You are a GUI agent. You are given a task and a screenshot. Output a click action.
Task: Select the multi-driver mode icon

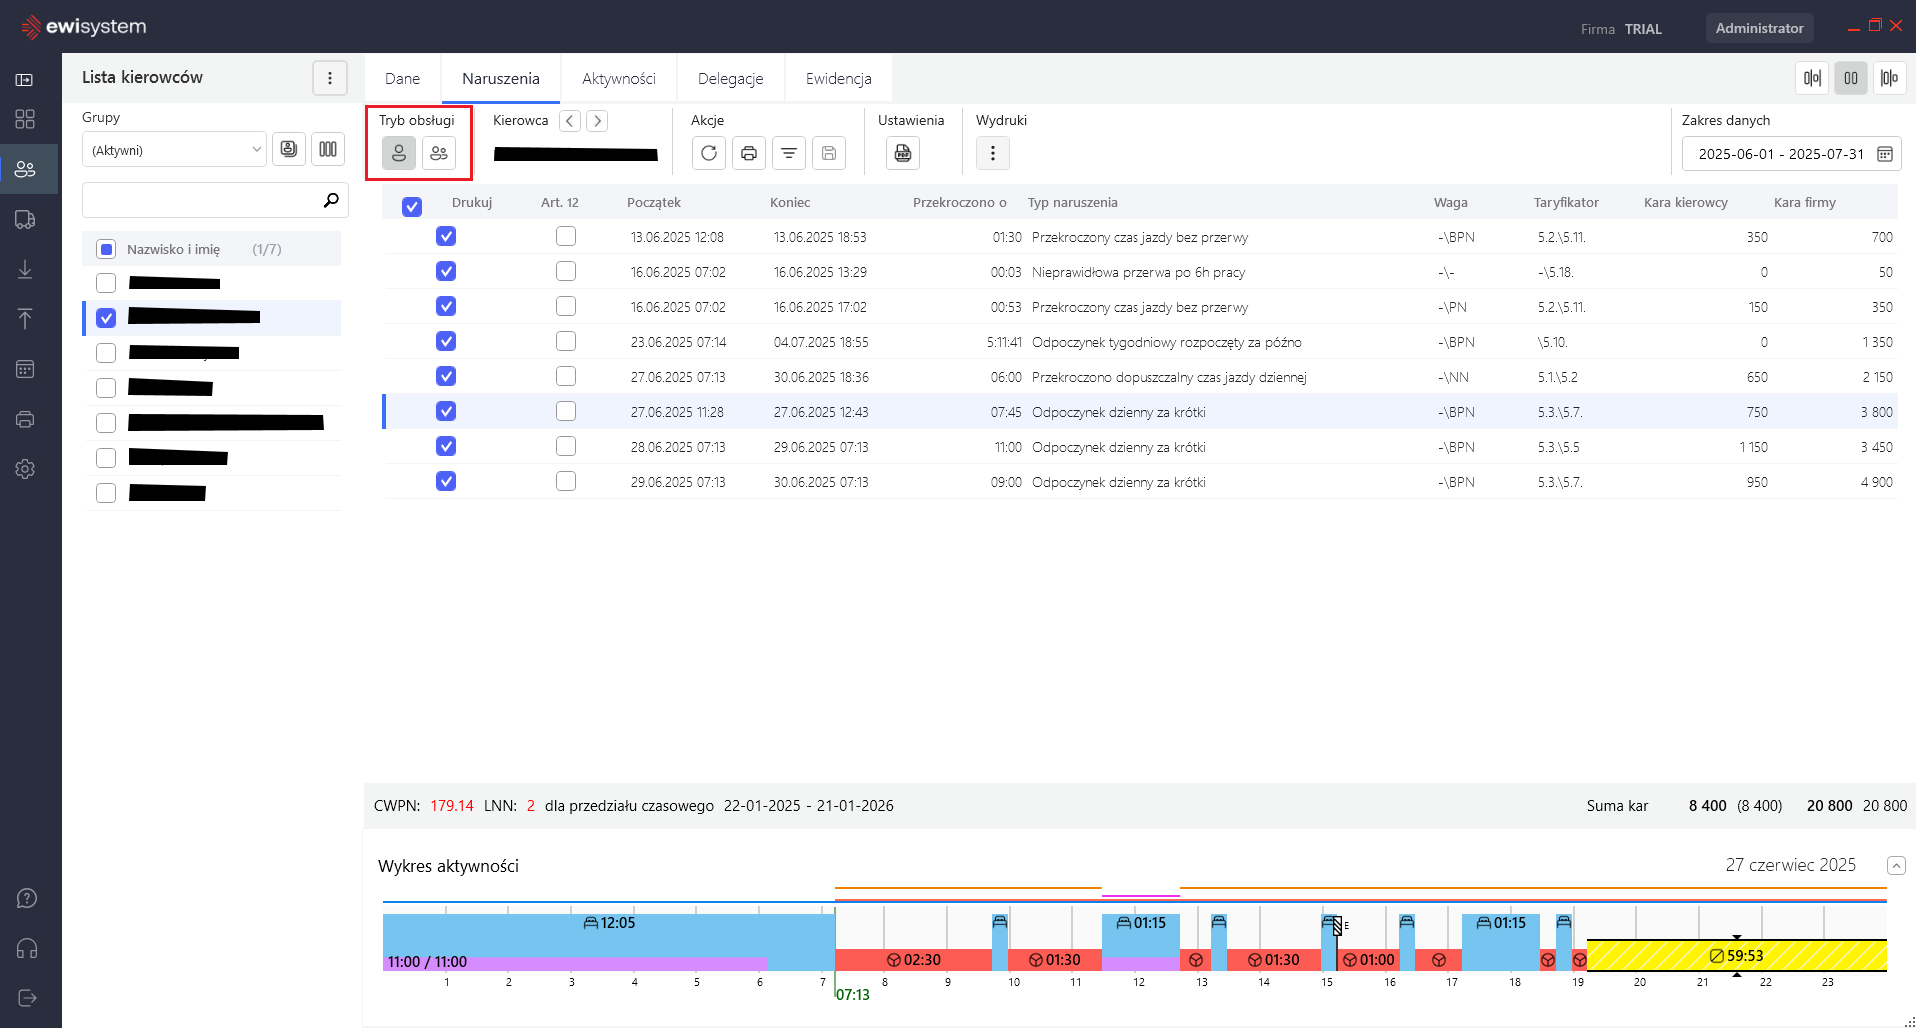[439, 153]
